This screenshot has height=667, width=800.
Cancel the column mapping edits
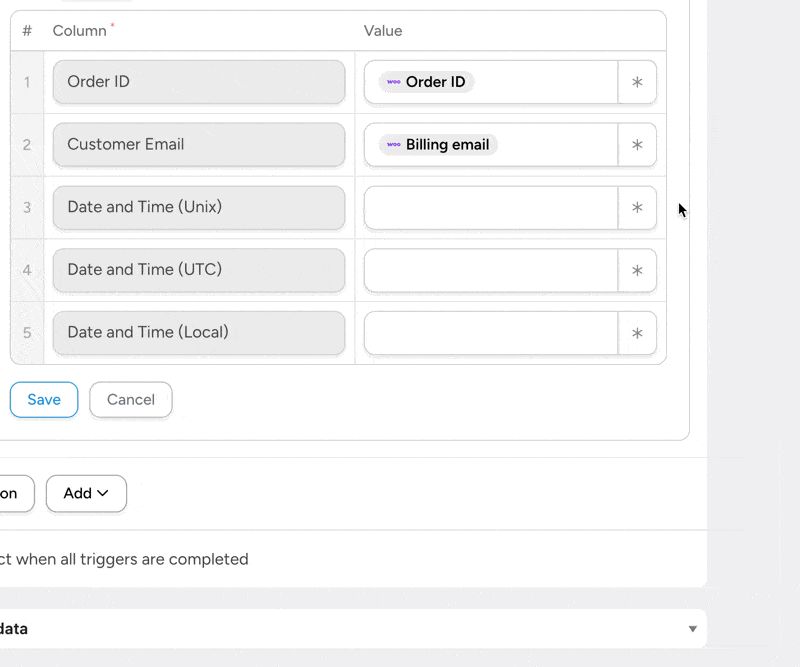point(131,399)
